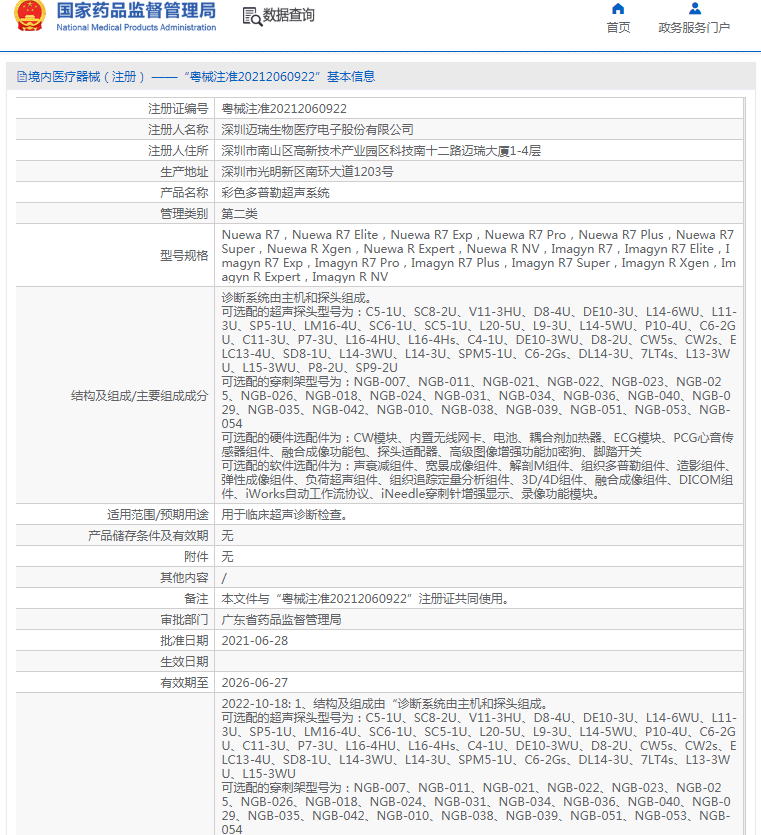Select registration number 粤械注准20212060922 value
The width and height of the screenshot is (761, 835).
284,109
